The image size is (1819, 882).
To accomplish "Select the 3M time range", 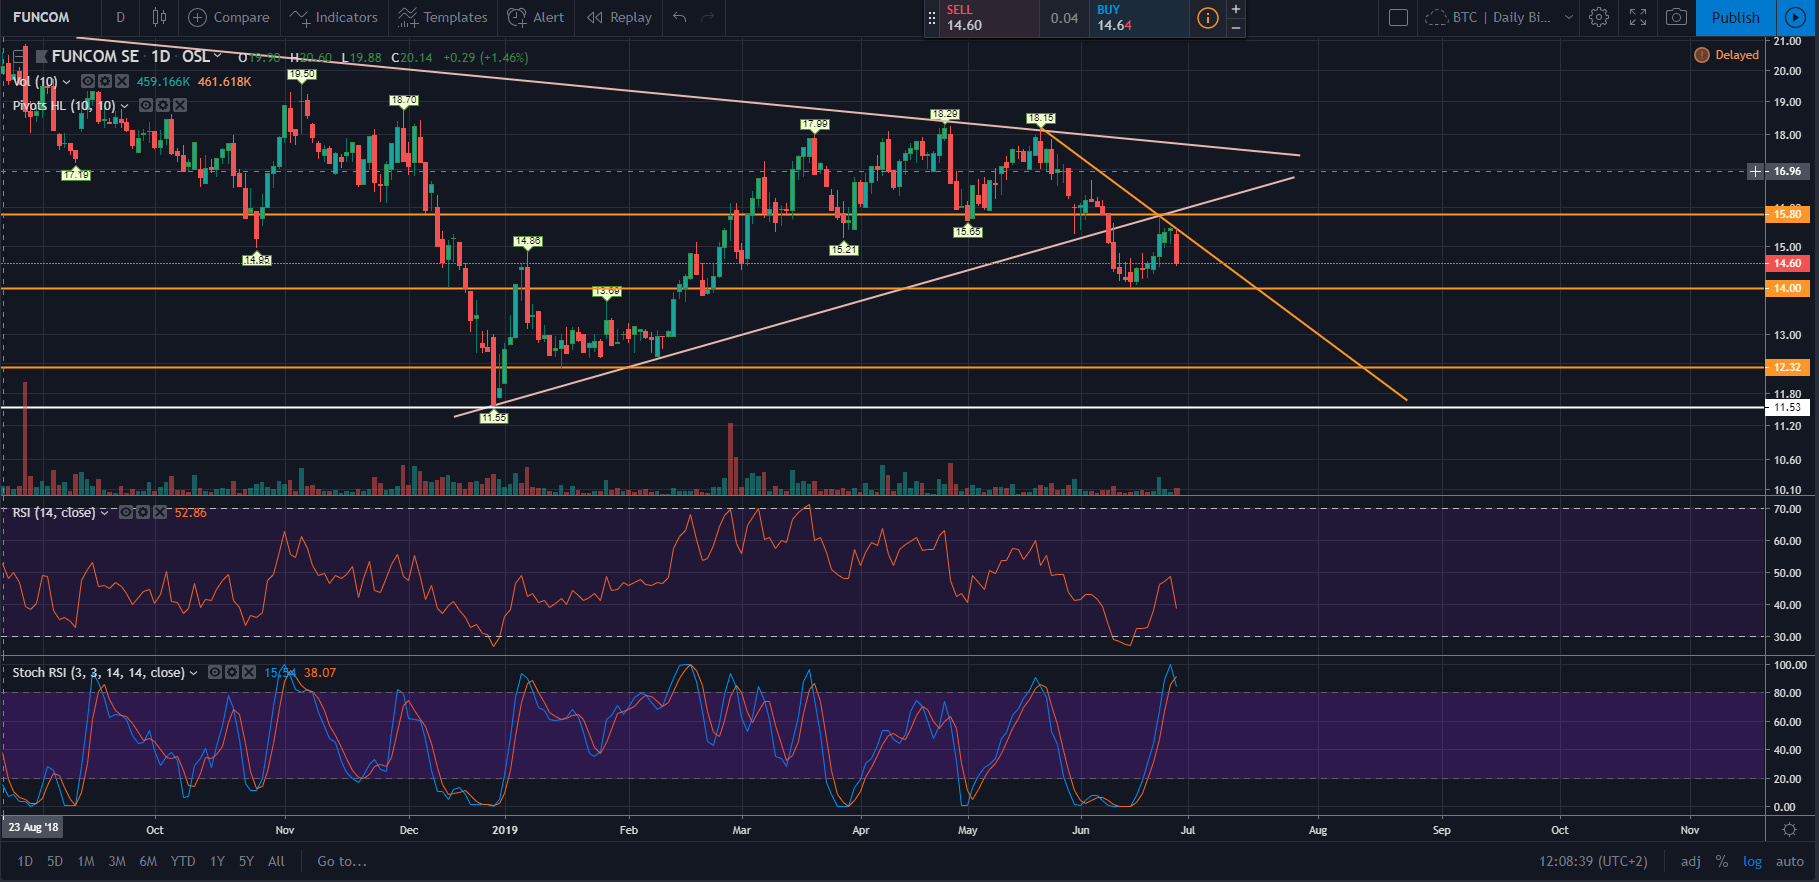I will coord(117,861).
